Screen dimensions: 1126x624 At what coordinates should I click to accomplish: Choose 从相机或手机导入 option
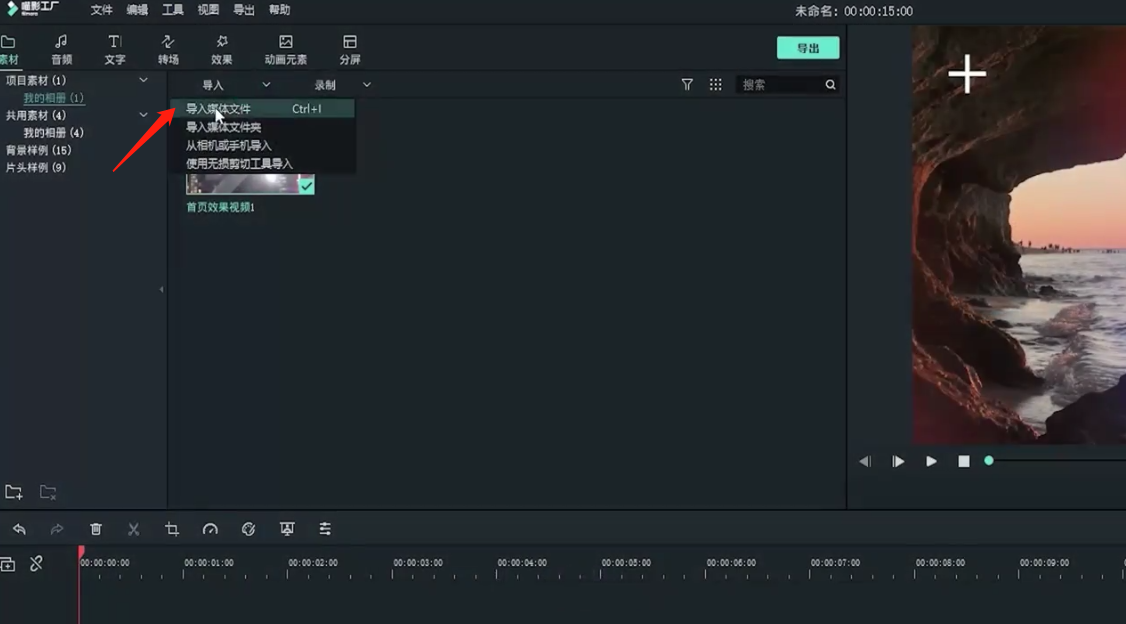point(263,145)
